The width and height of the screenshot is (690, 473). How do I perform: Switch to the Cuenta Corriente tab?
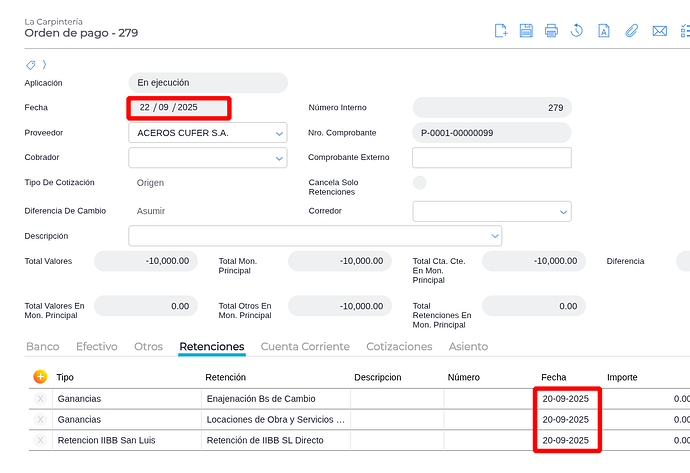[305, 347]
